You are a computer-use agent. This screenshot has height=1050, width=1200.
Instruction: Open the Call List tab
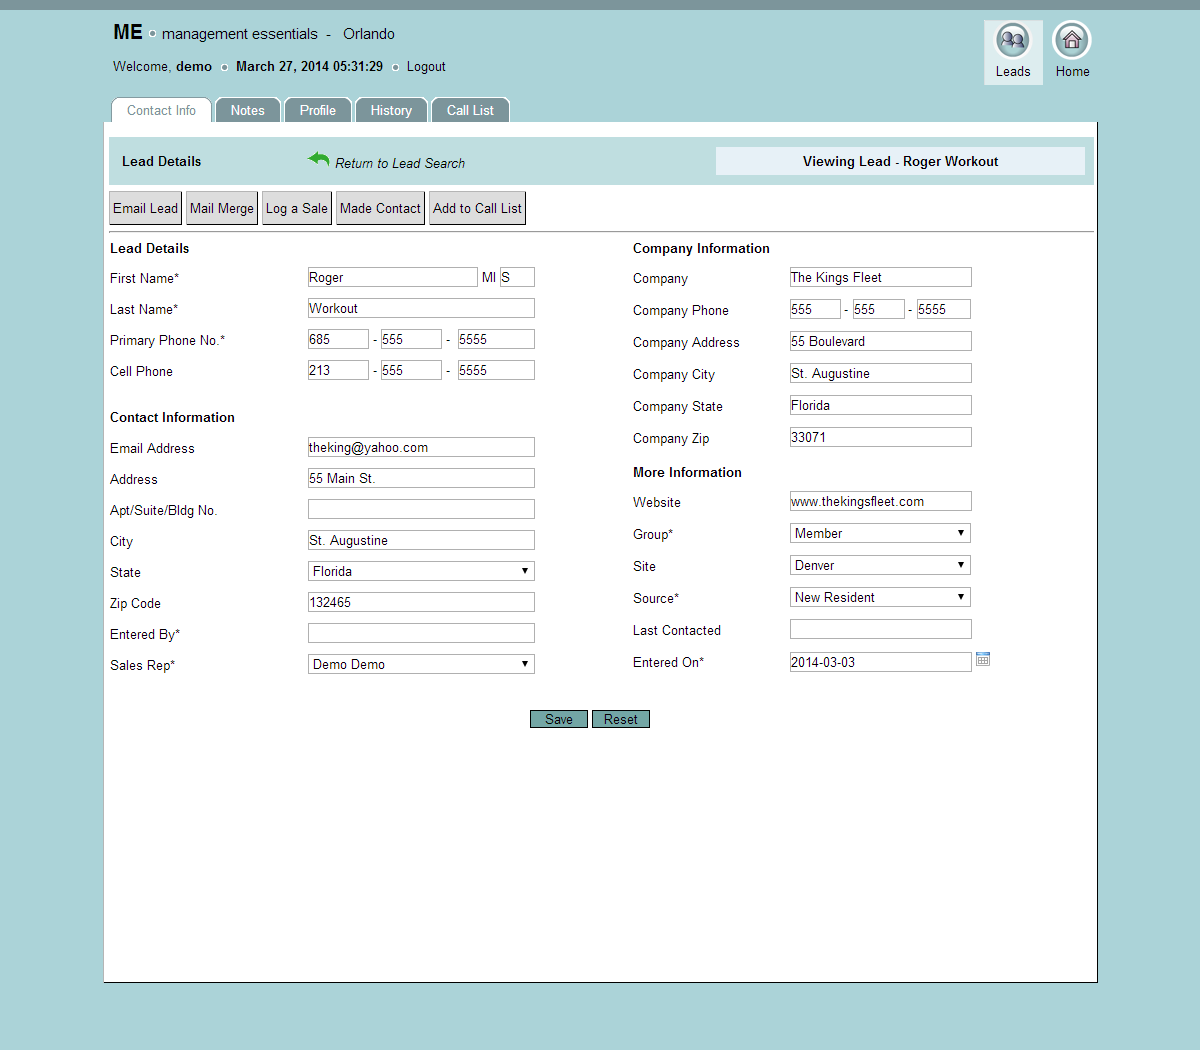(x=470, y=110)
